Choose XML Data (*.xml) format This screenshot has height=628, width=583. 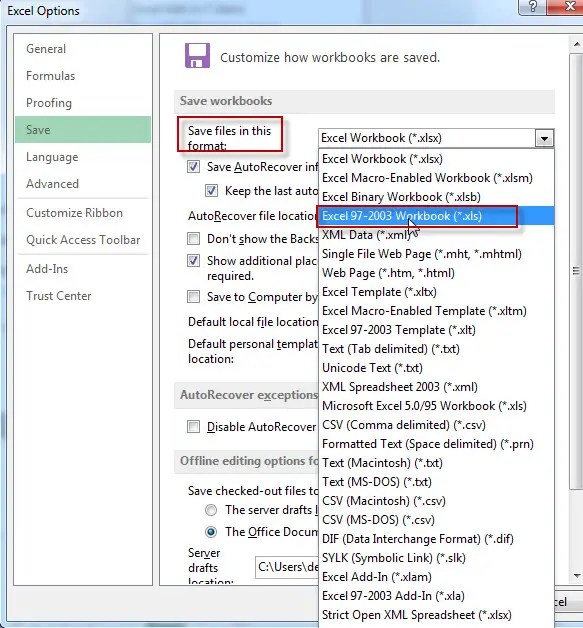436,235
